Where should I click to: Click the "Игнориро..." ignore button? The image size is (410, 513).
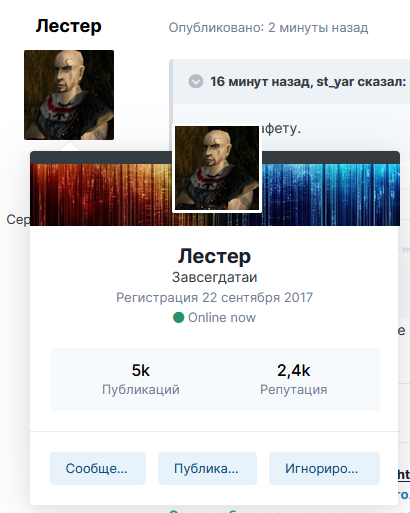[324, 468]
